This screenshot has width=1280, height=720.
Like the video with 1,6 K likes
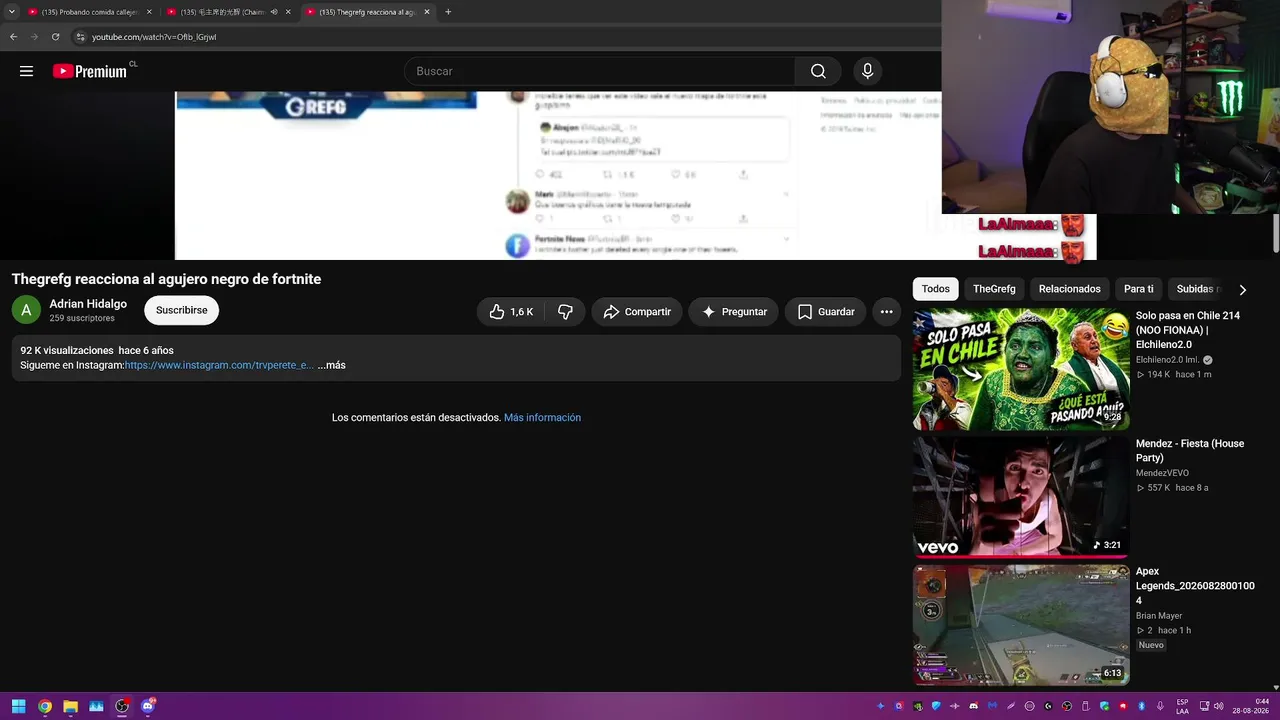click(x=511, y=312)
